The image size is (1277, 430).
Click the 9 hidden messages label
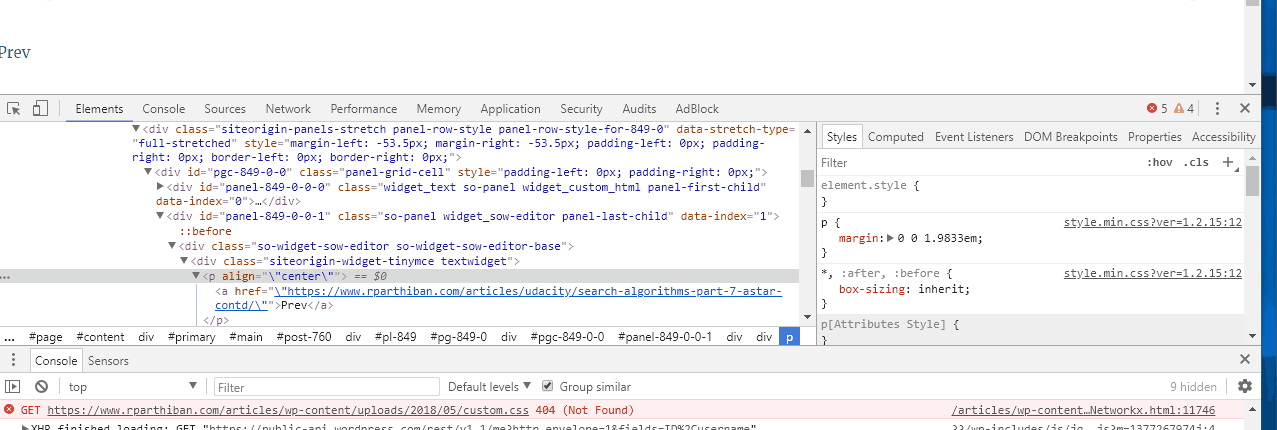pos(1193,386)
